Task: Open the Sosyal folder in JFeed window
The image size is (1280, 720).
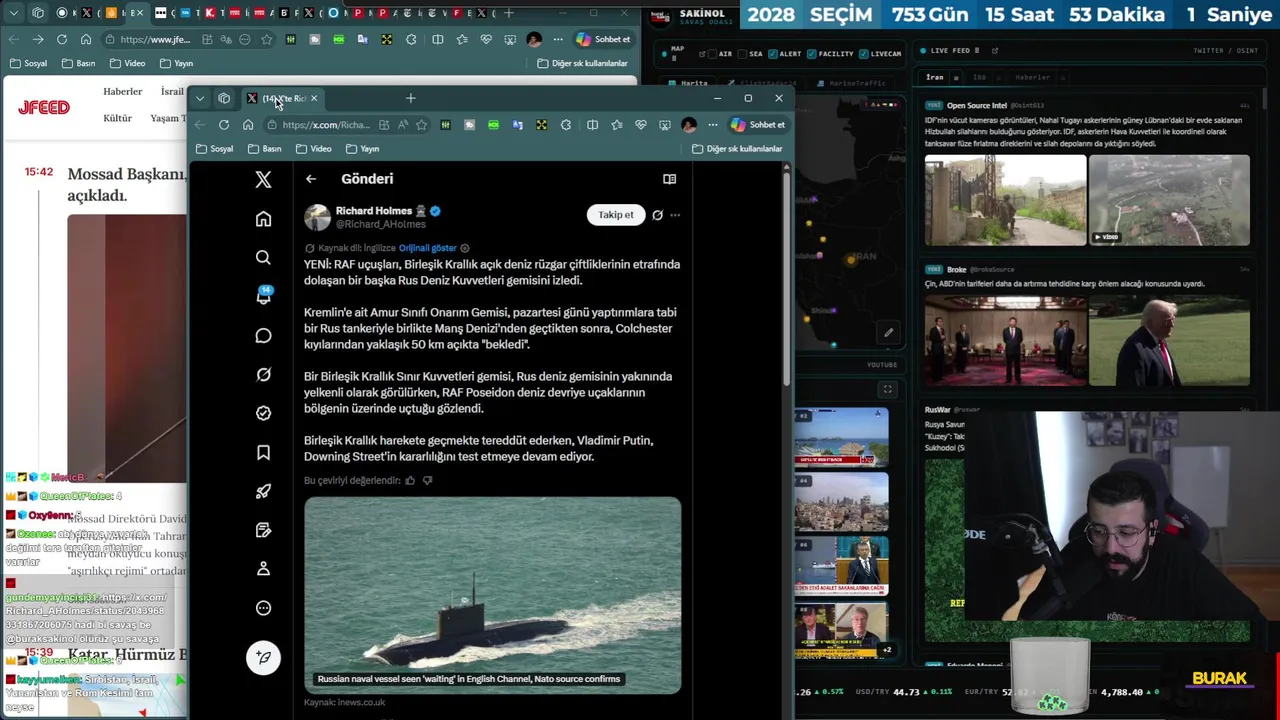Action: [x=29, y=63]
